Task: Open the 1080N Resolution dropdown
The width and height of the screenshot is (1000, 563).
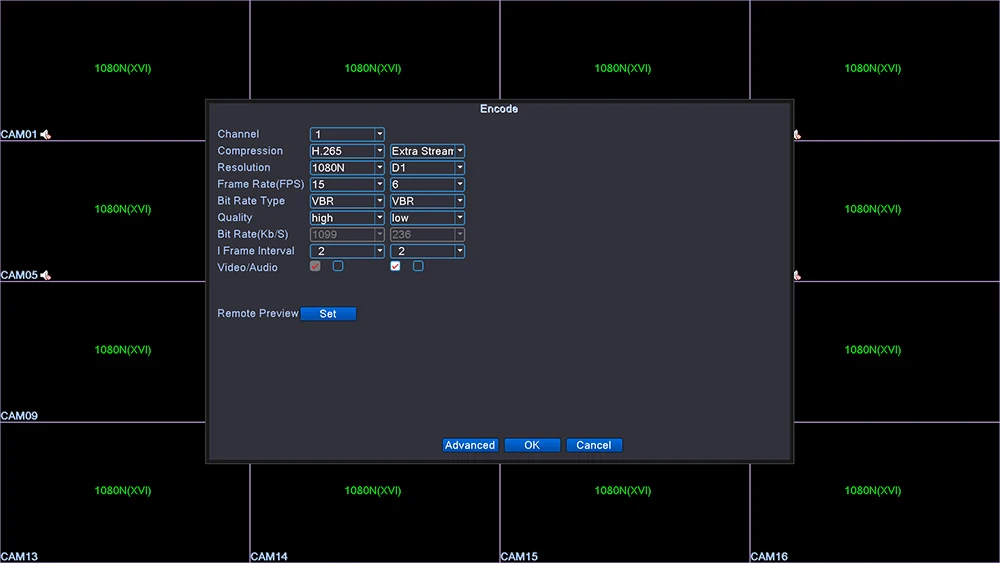Action: click(347, 168)
